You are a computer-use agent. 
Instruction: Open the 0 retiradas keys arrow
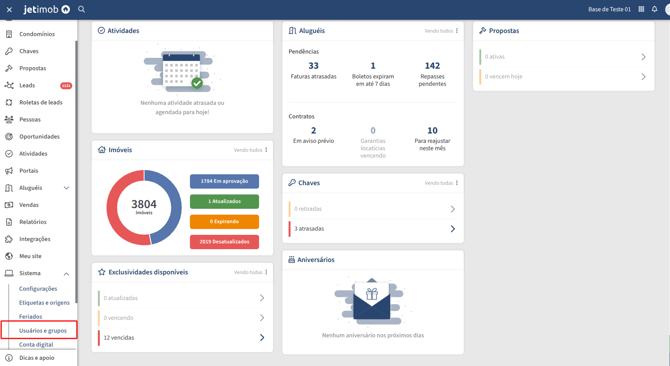(x=453, y=209)
